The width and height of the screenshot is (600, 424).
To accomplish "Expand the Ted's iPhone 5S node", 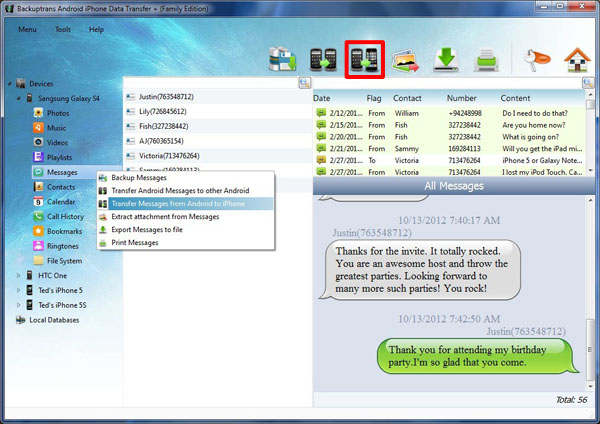I will pyautogui.click(x=18, y=305).
